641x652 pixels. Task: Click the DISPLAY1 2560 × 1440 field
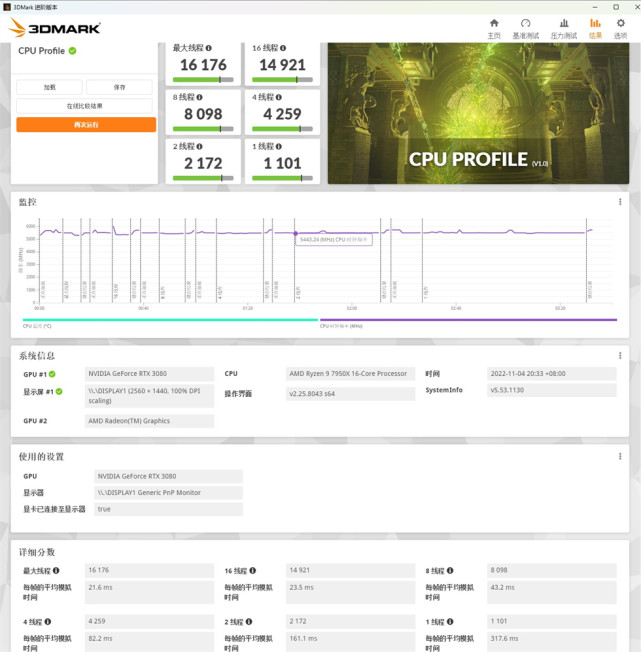point(149,396)
